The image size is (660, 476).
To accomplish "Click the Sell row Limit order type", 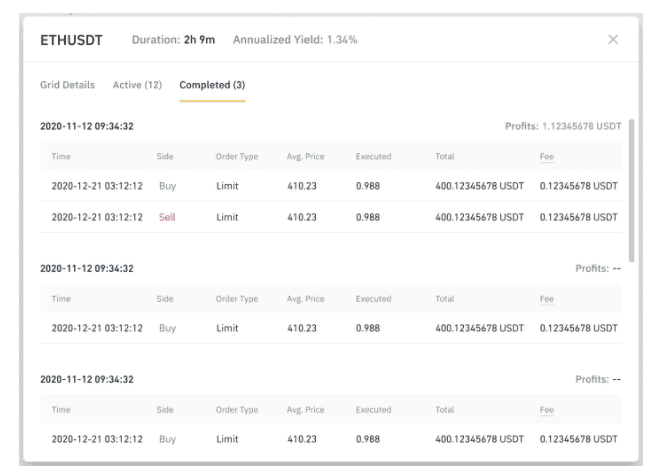I will tap(227, 217).
